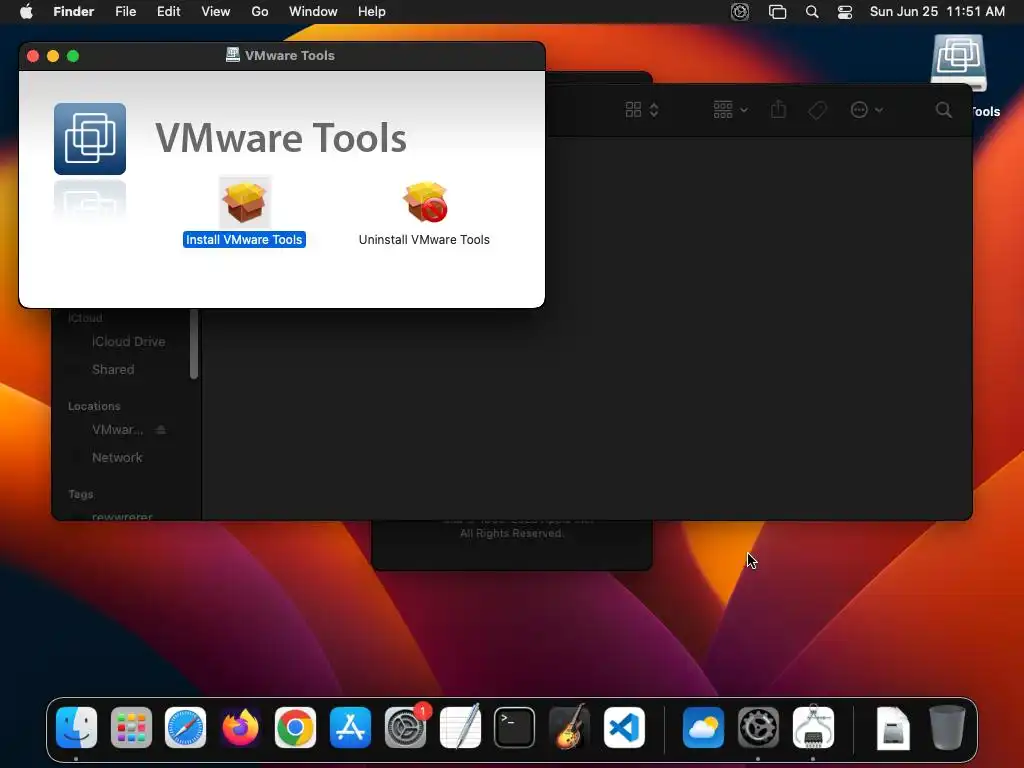Select VMware volume in Finder sidebar

click(117, 430)
